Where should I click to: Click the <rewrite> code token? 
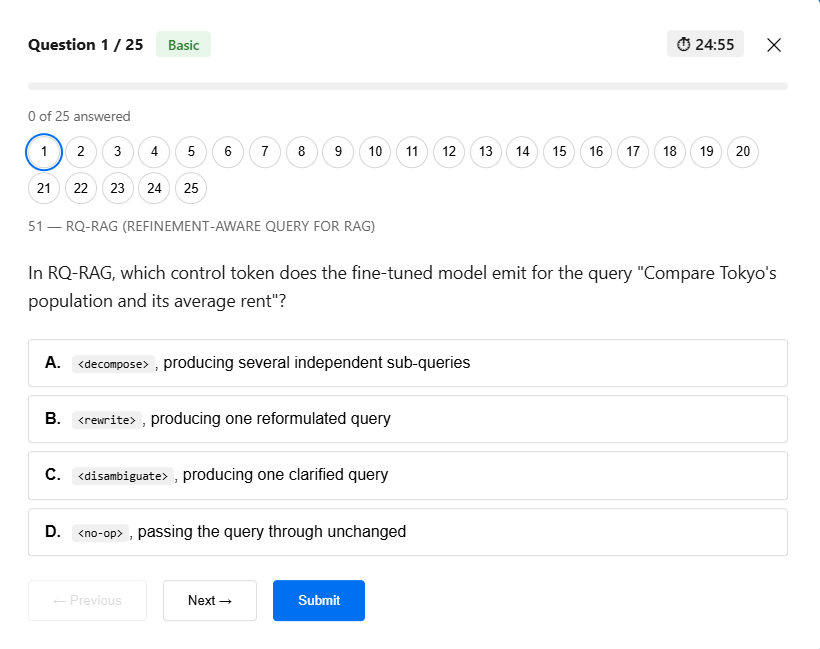pyautogui.click(x=107, y=420)
